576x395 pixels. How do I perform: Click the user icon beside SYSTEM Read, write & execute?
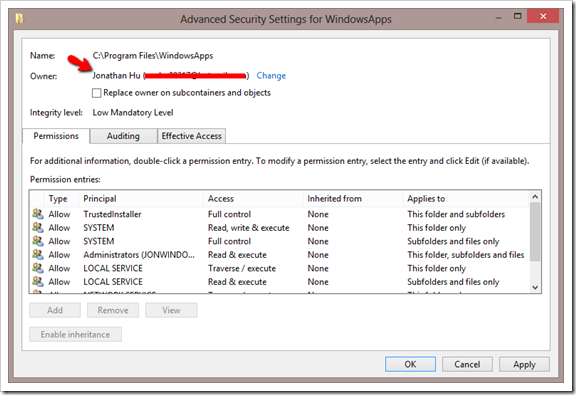(37, 227)
